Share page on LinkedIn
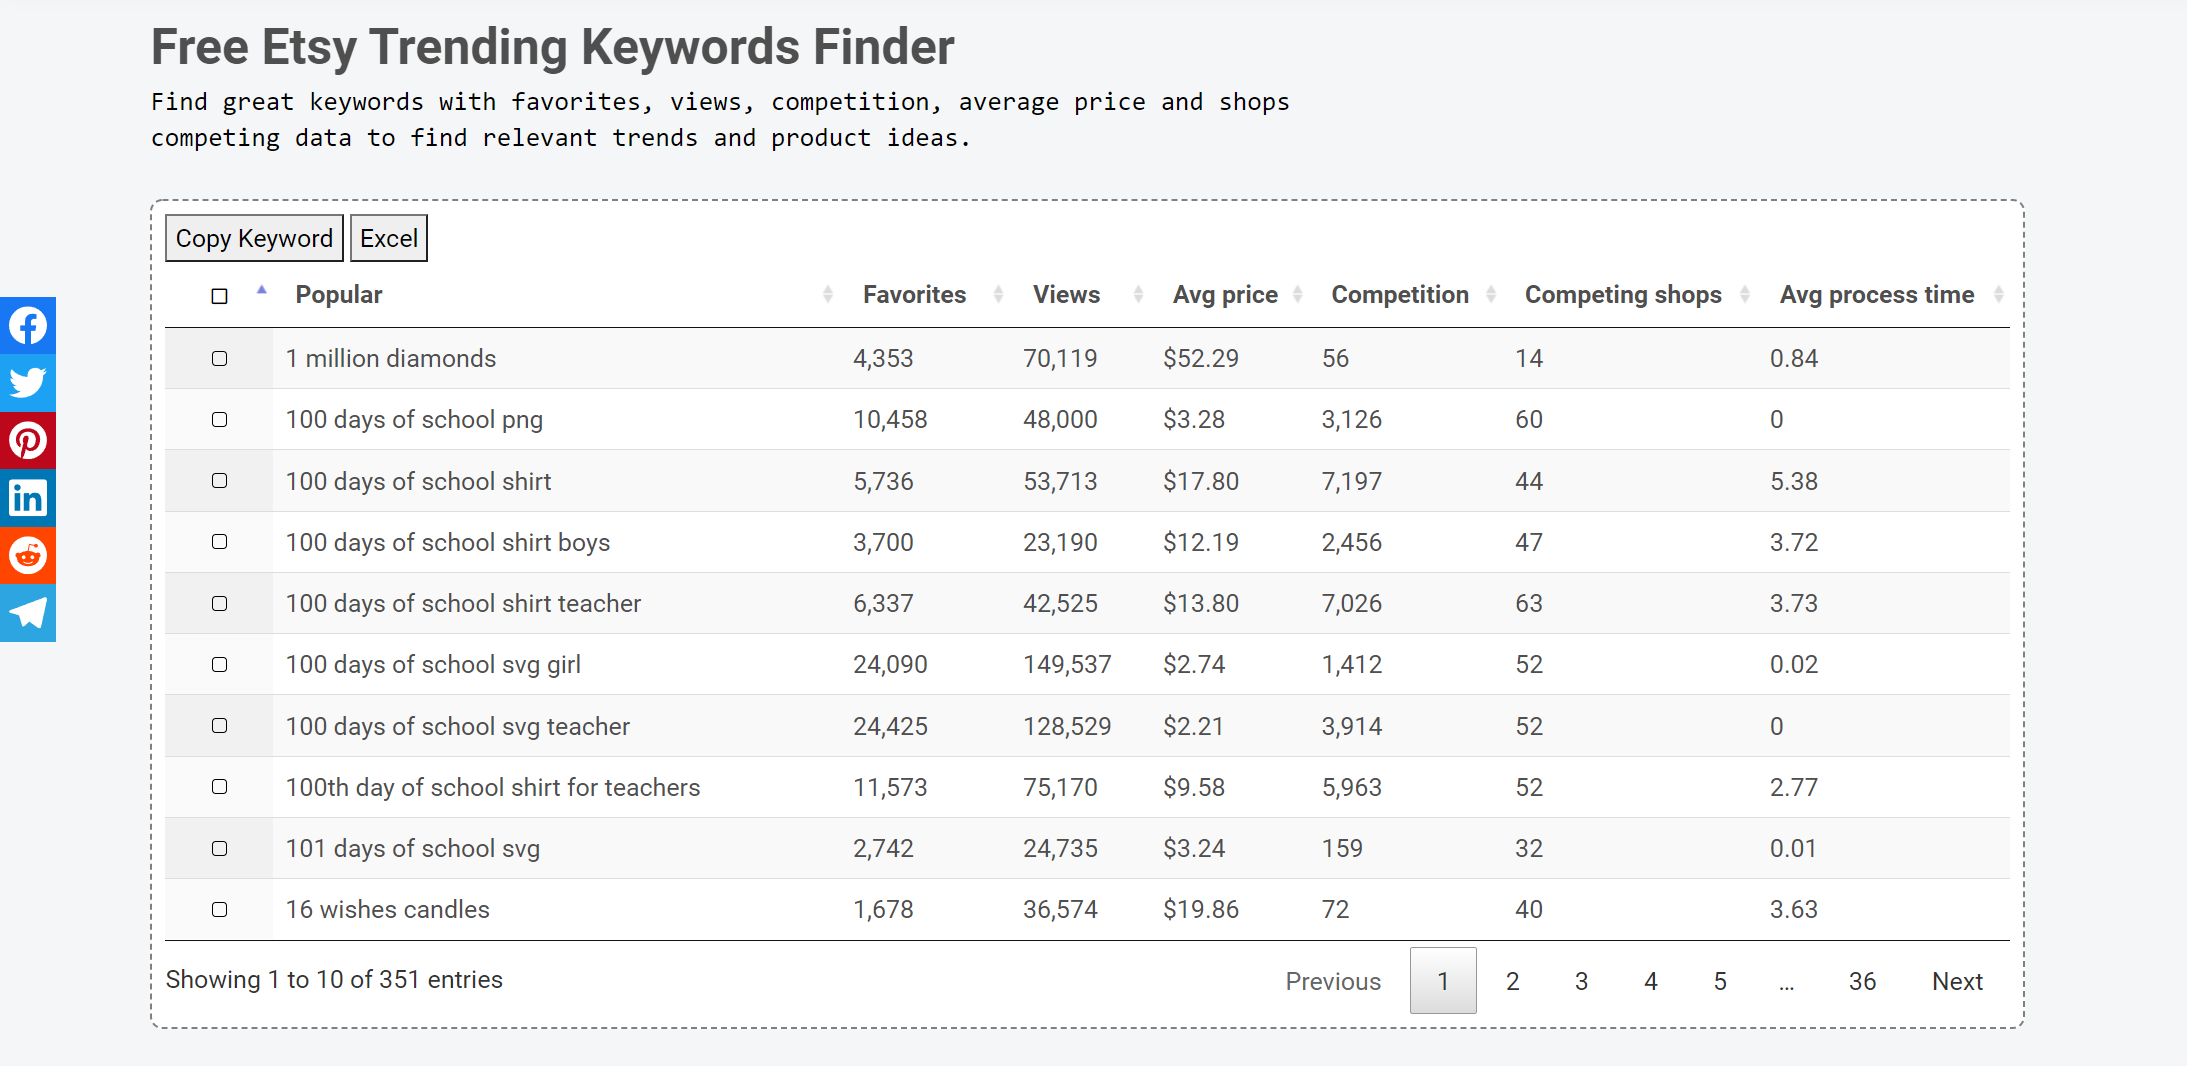The height and width of the screenshot is (1066, 2187). click(27, 498)
